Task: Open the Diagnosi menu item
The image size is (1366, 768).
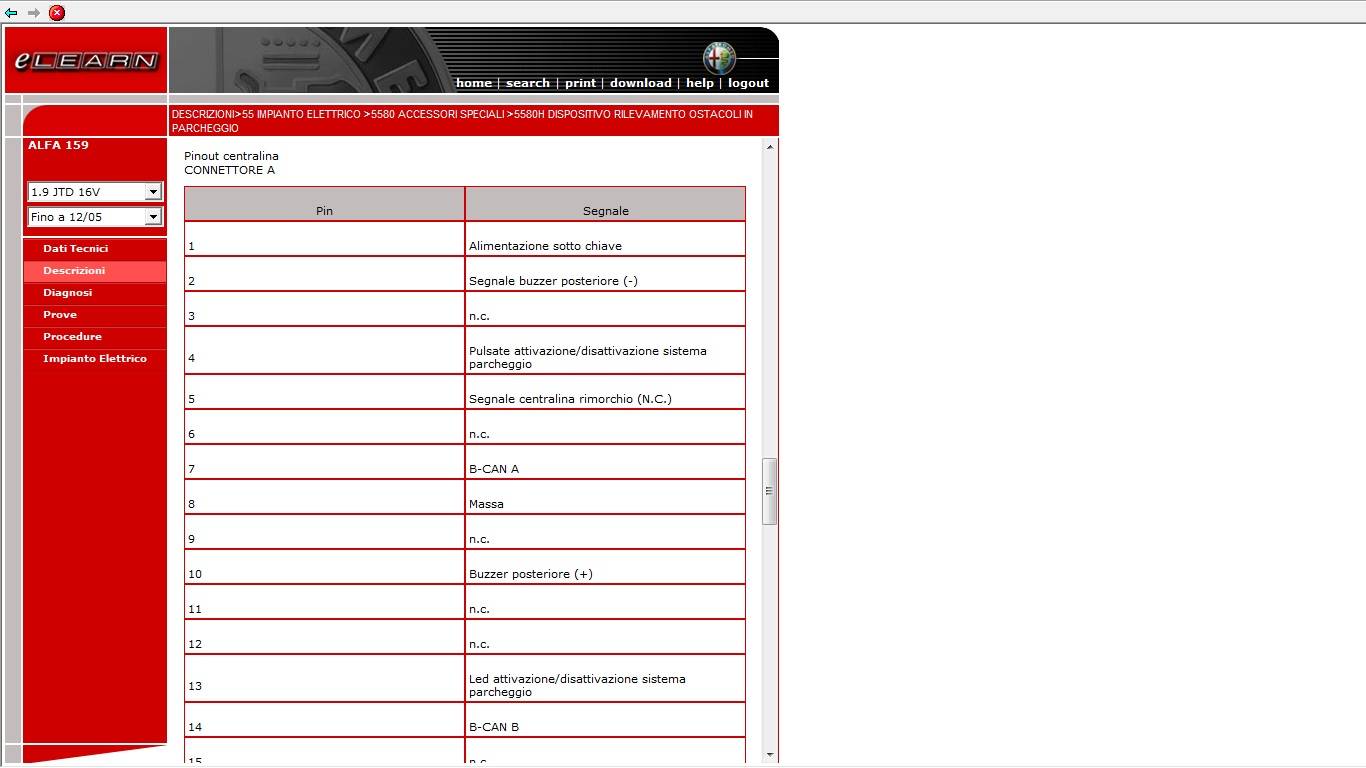Action: coord(67,293)
